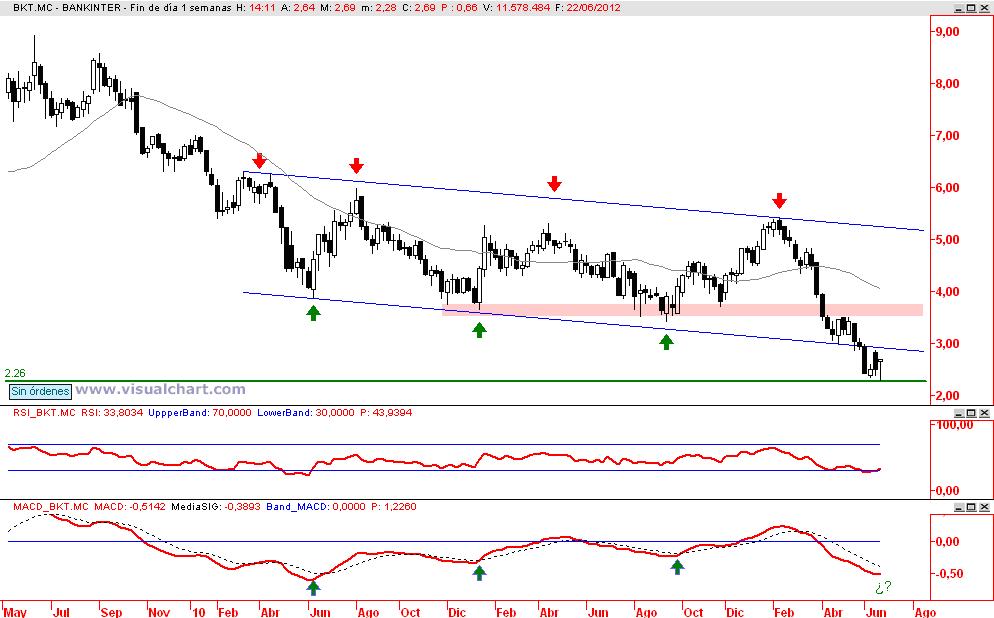994x618 pixels.
Task: Maximize the BKT.MC price chart panel
Action: tap(971, 8)
